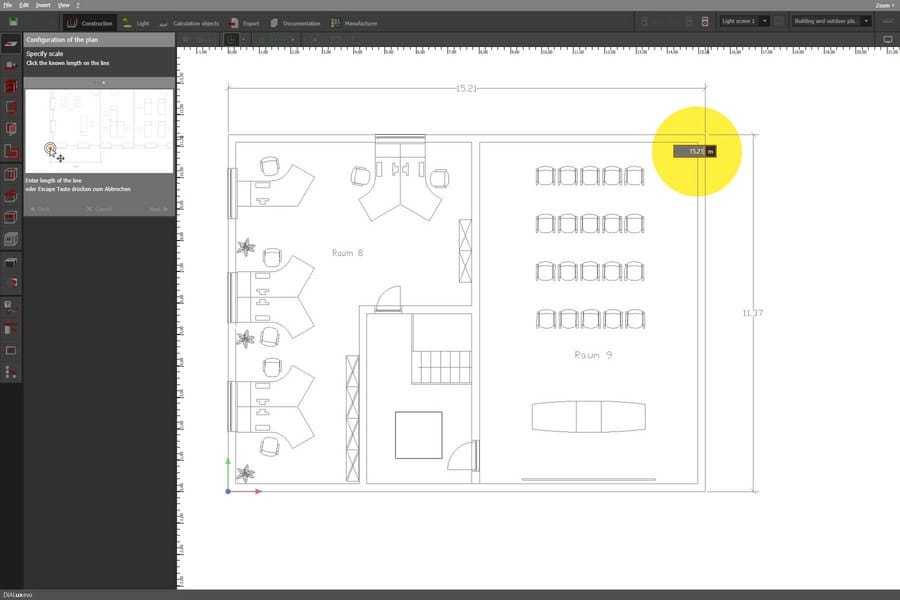The width and height of the screenshot is (900, 600).
Task: Open the File menu
Action: [x=7, y=5]
